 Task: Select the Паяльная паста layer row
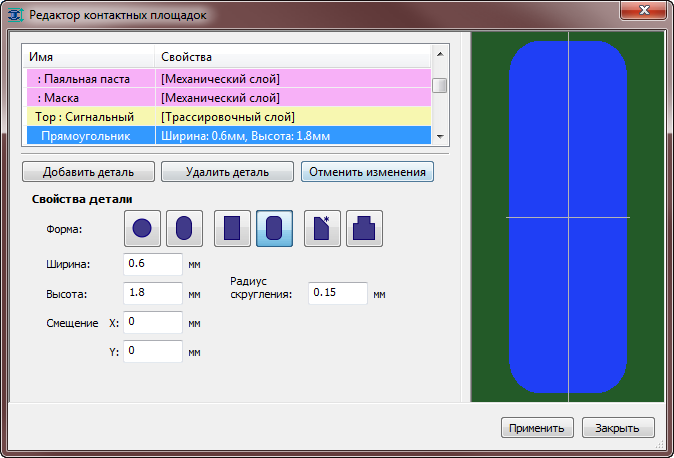tap(229, 79)
